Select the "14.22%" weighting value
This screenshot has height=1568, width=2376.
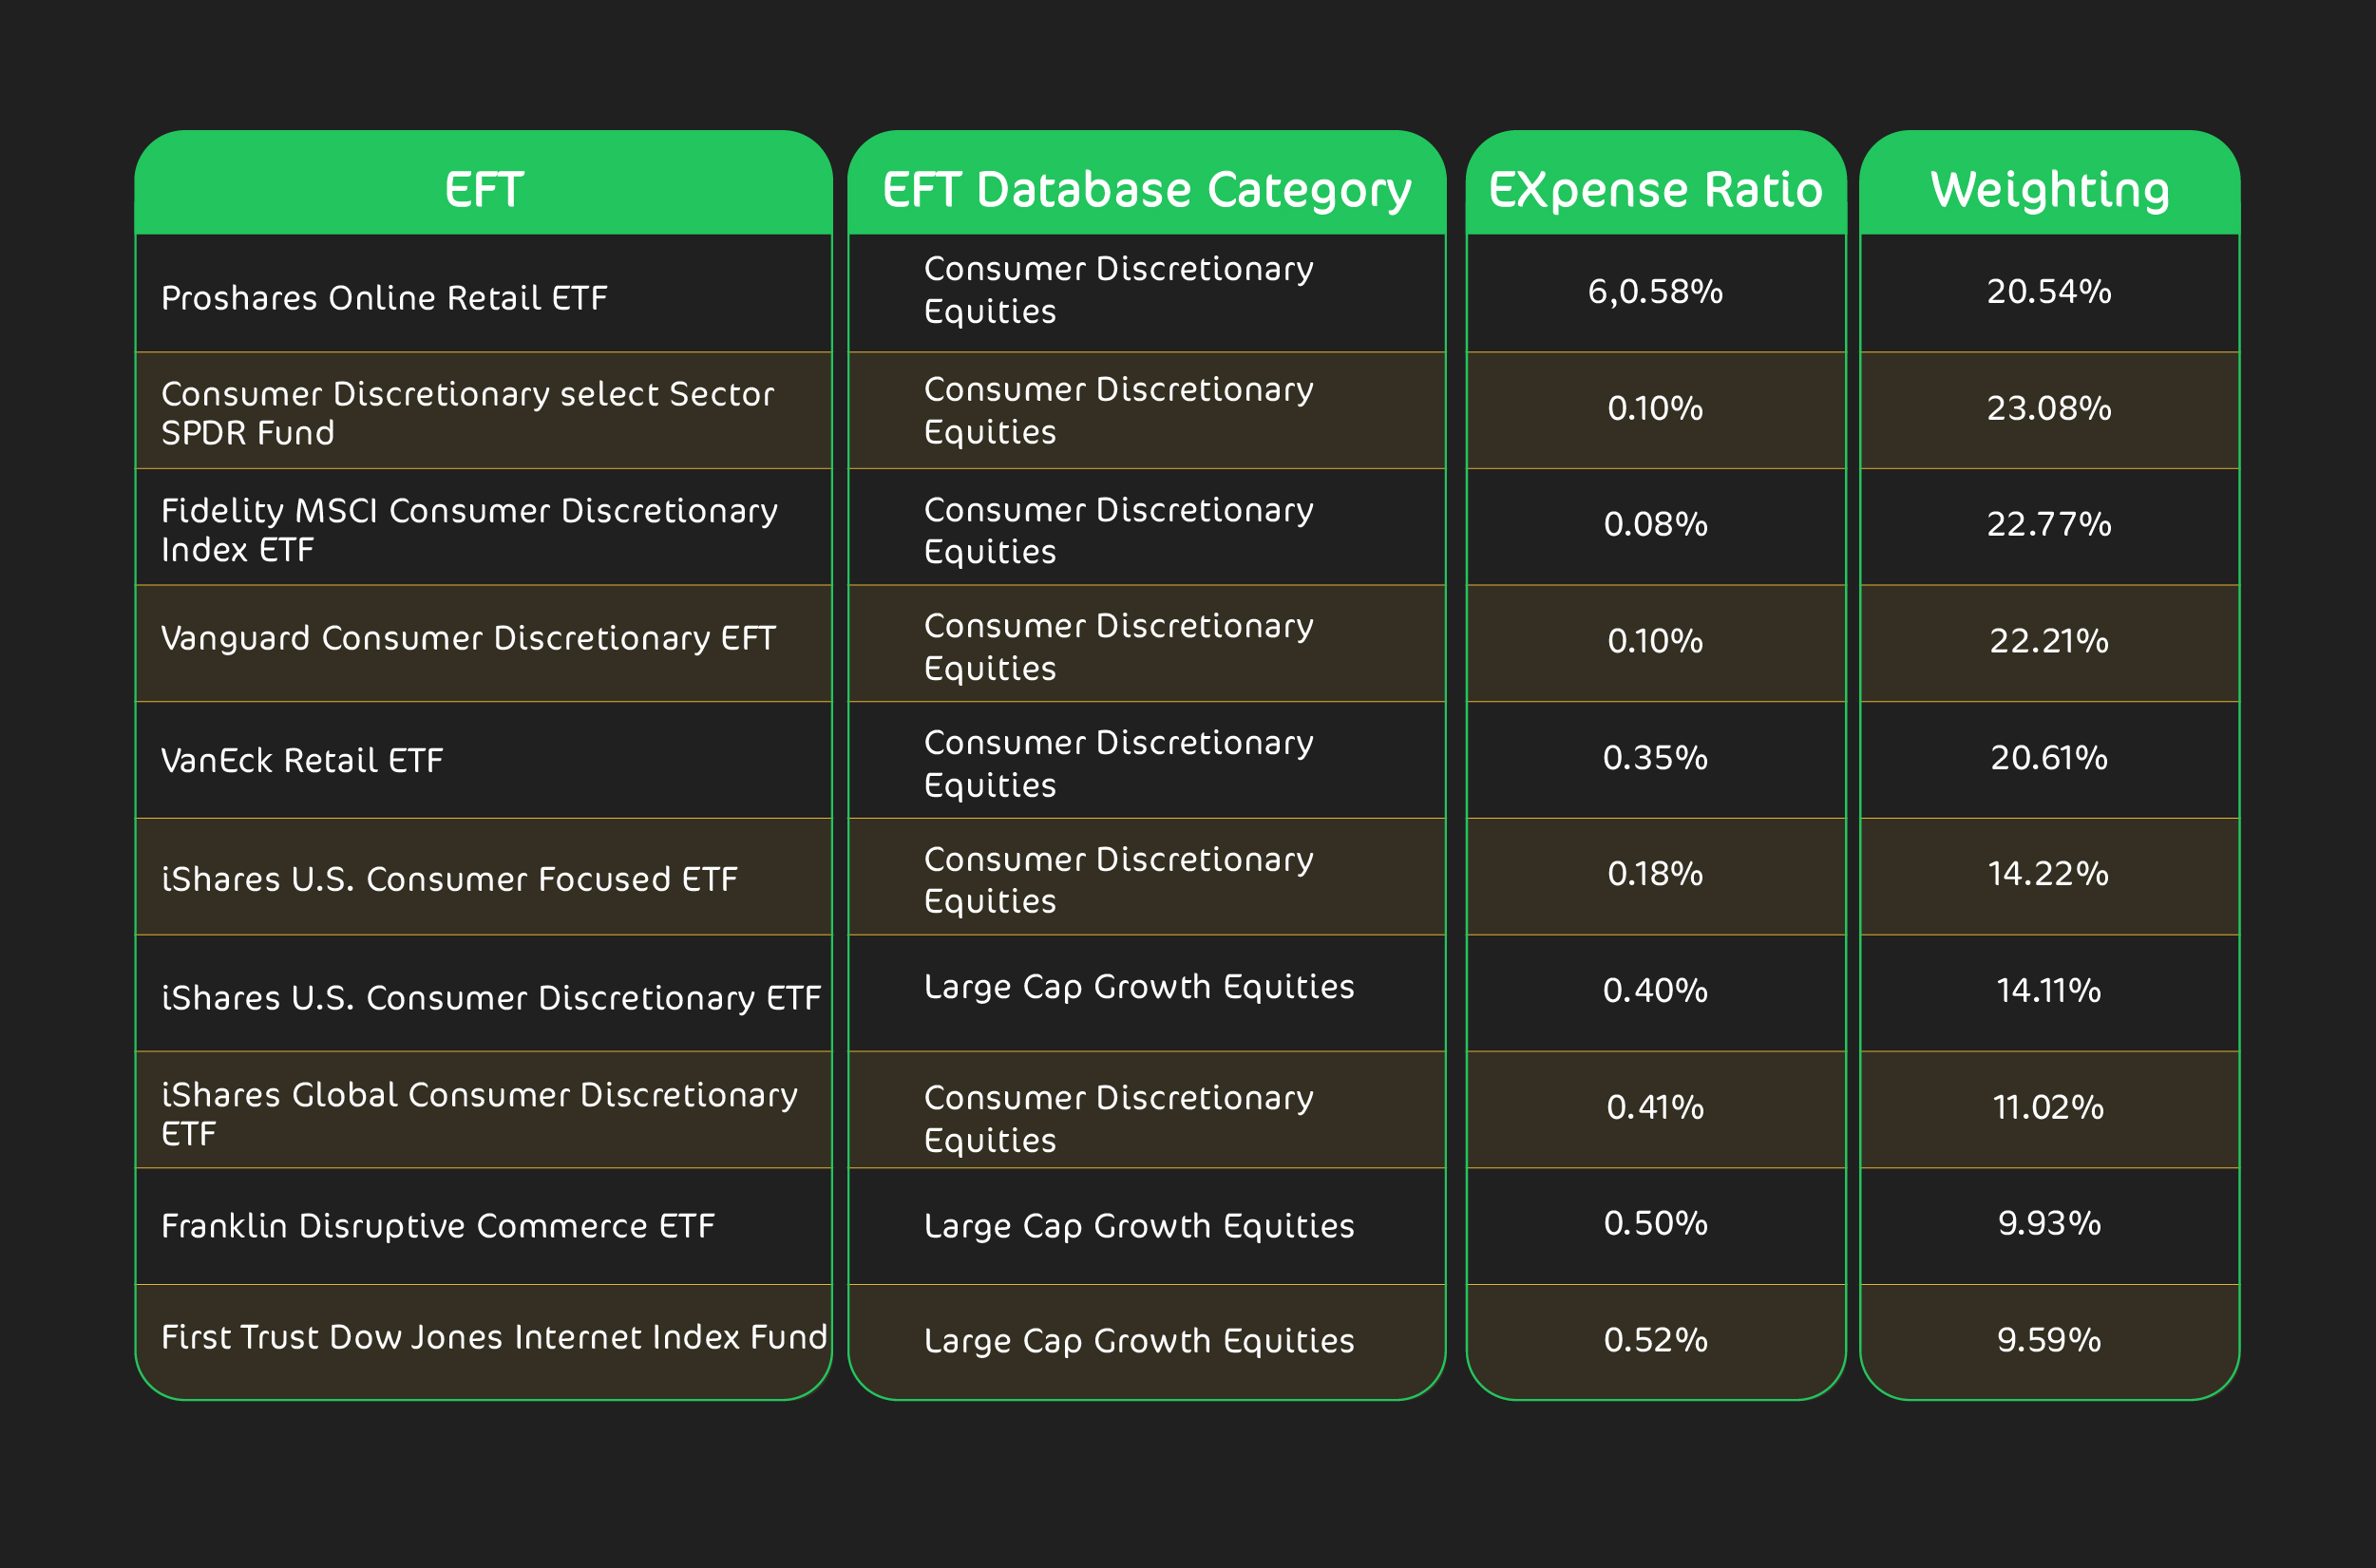2049,874
